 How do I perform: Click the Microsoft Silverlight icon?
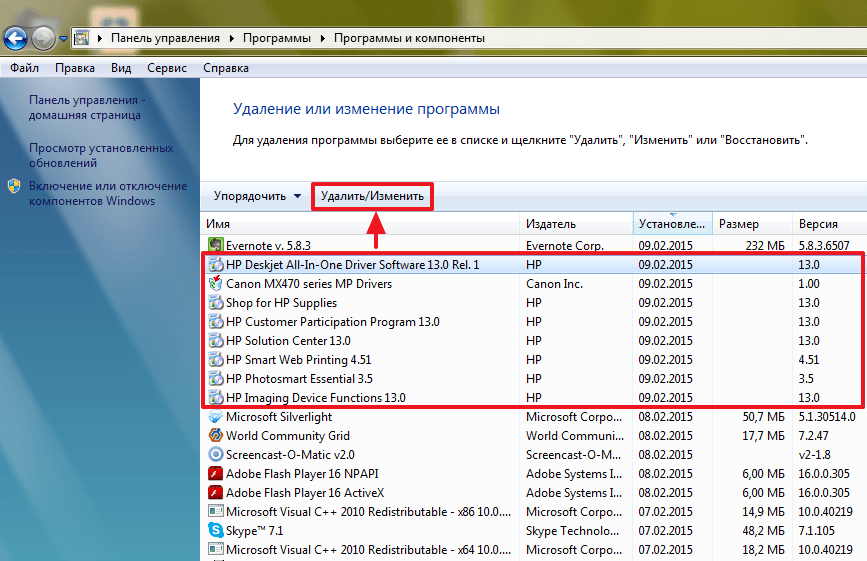216,417
